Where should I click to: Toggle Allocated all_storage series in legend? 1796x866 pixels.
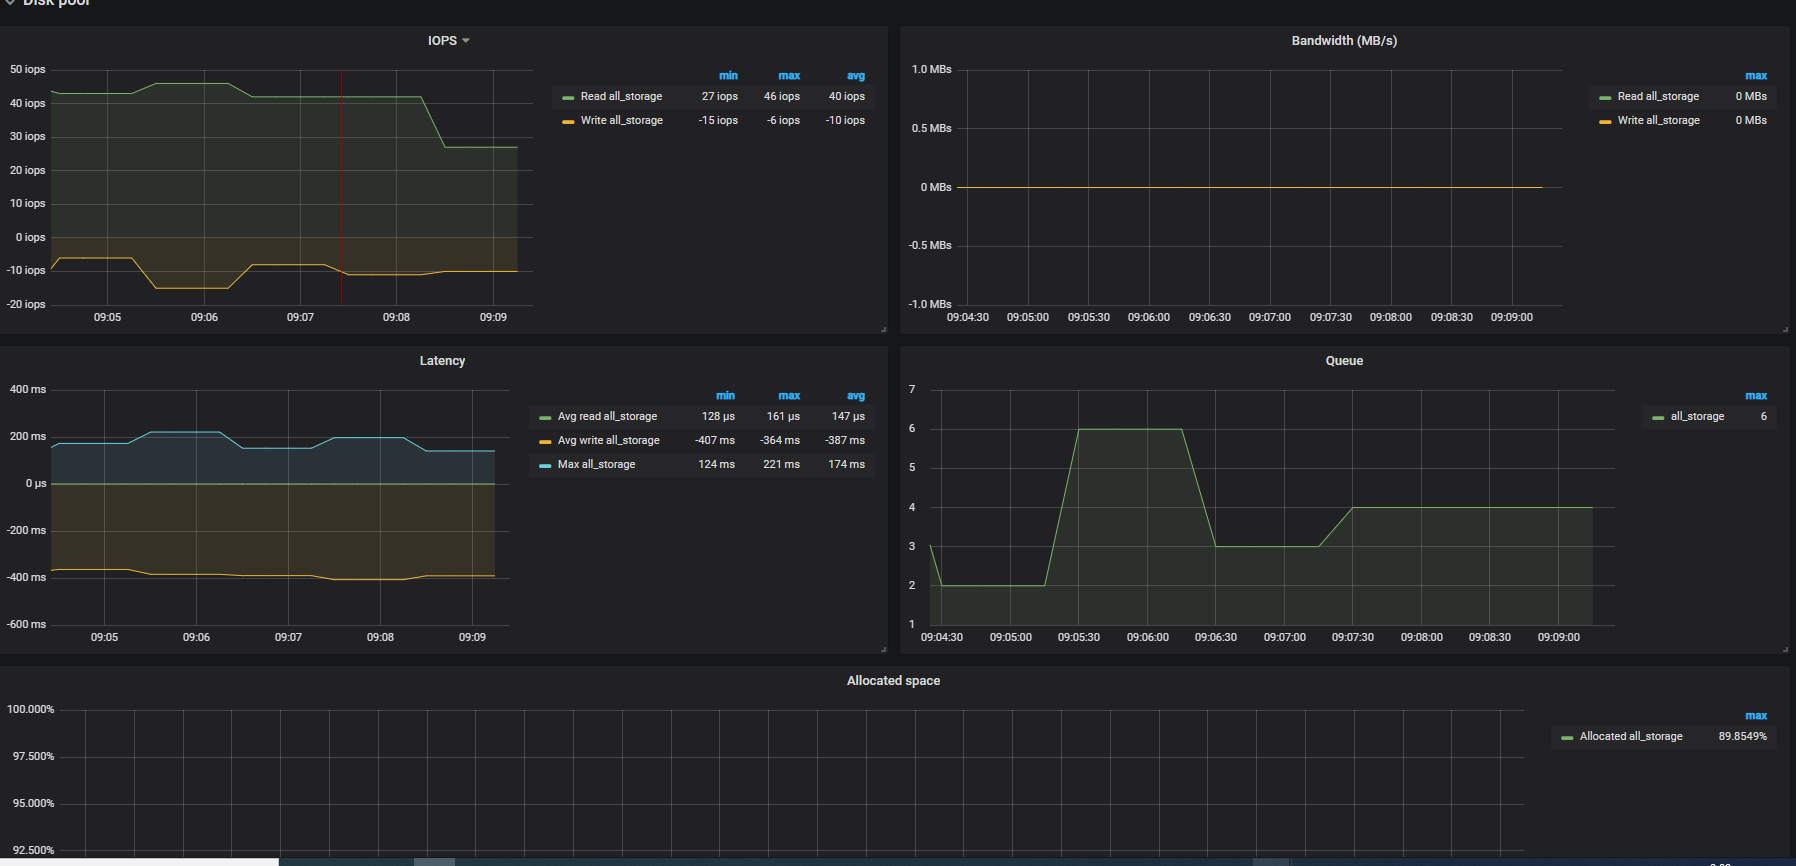tap(1631, 737)
